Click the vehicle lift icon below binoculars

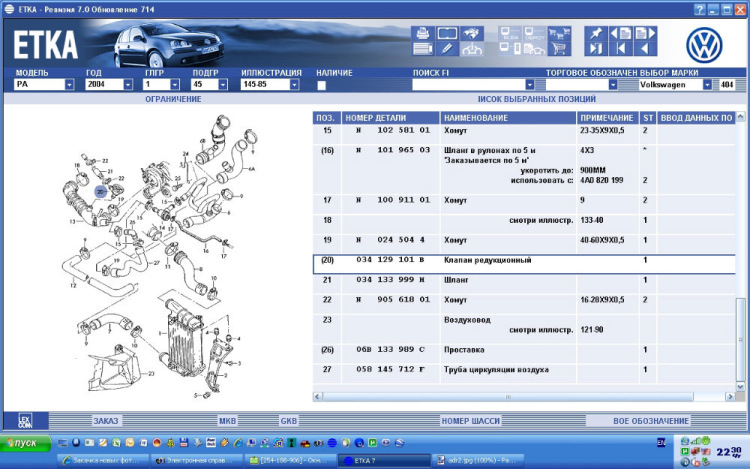[472, 49]
